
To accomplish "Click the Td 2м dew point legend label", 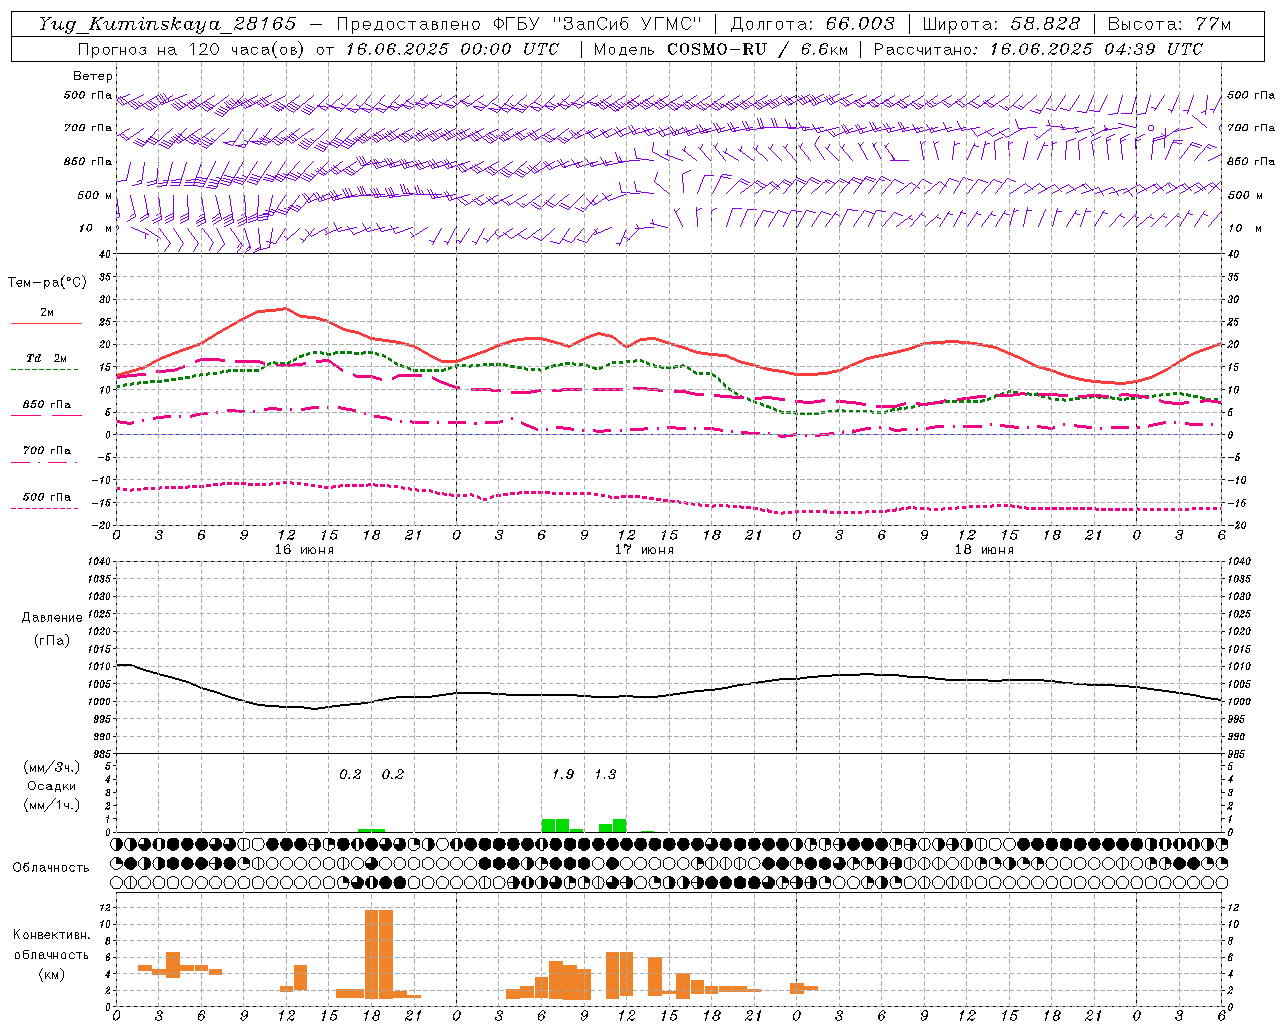I will coord(47,358).
